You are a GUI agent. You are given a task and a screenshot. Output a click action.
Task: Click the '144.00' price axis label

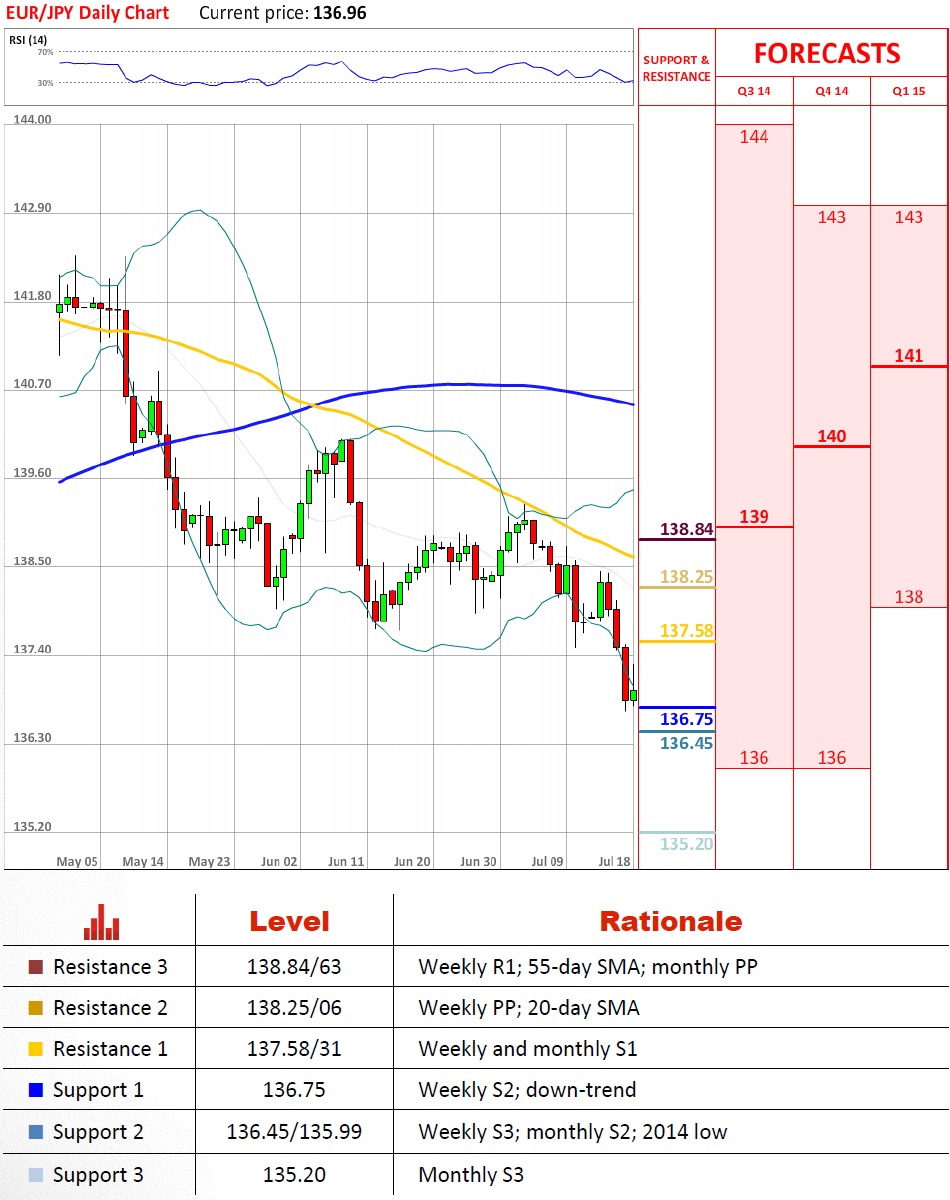coord(32,119)
